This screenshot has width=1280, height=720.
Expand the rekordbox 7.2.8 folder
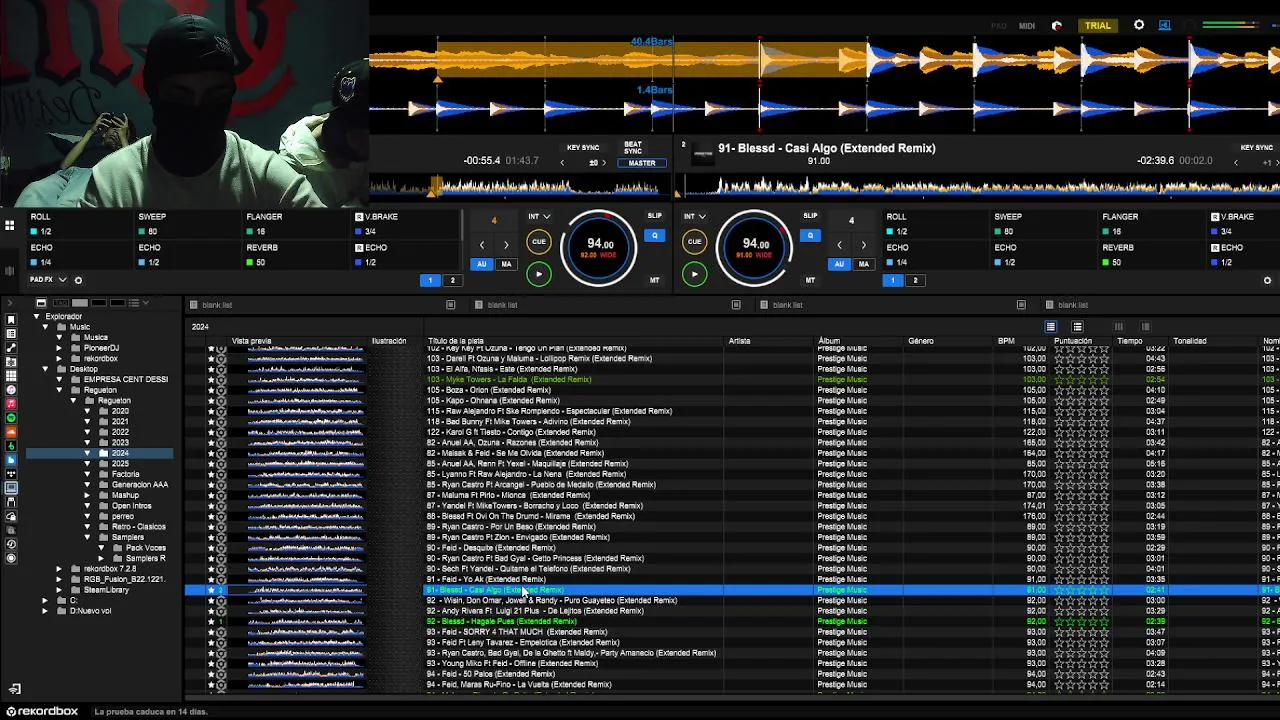pos(59,569)
